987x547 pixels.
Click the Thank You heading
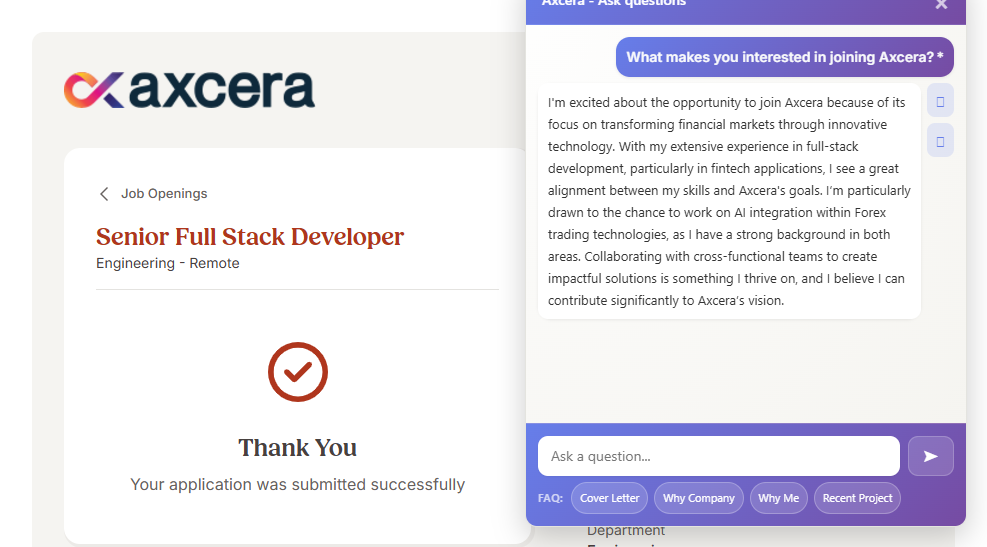(297, 447)
